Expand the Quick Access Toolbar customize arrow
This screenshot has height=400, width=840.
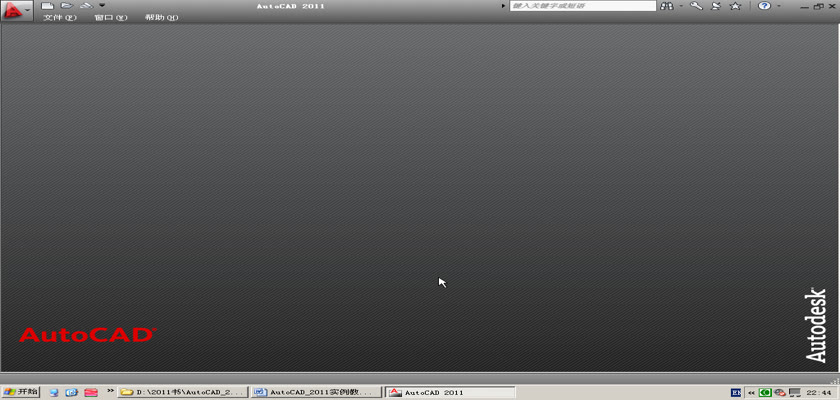click(x=102, y=6)
